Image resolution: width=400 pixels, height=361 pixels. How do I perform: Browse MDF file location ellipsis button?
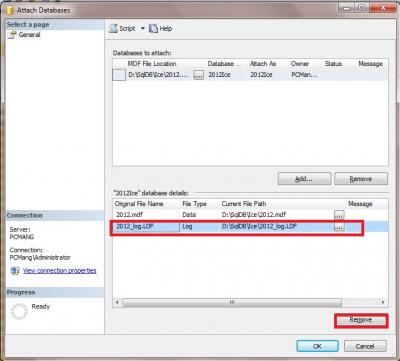[198, 75]
